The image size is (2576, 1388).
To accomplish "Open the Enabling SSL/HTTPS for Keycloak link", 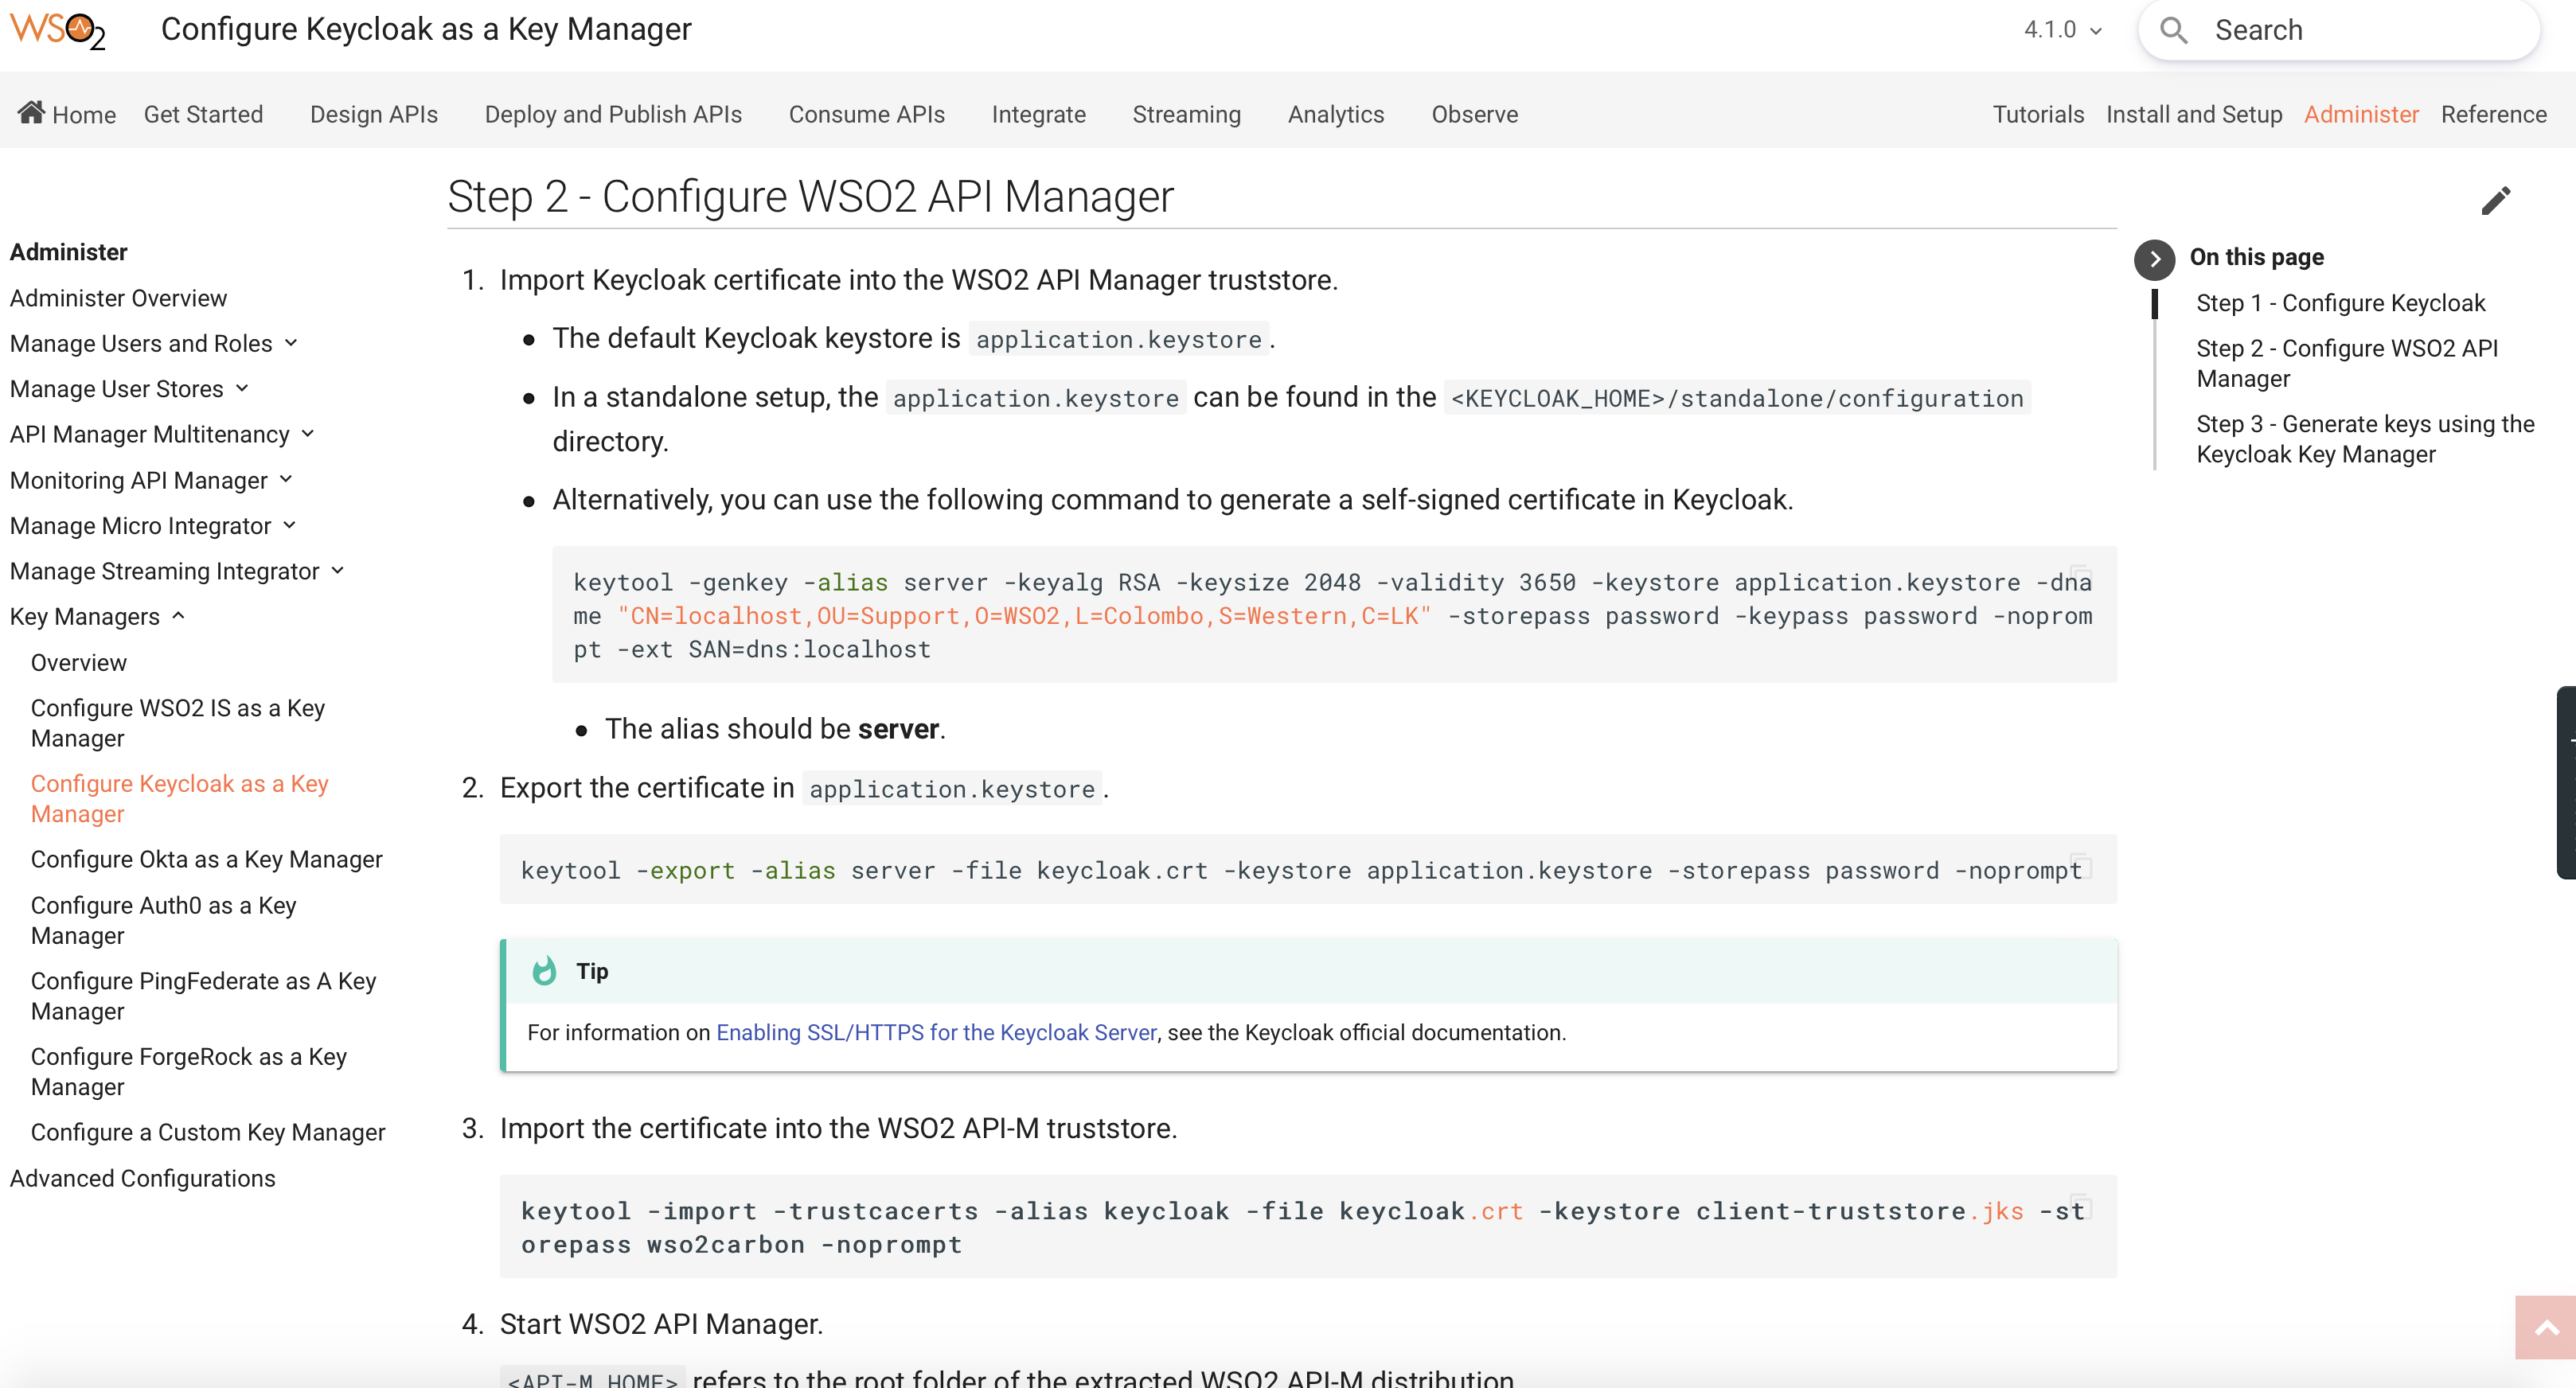I will click(x=936, y=1032).
